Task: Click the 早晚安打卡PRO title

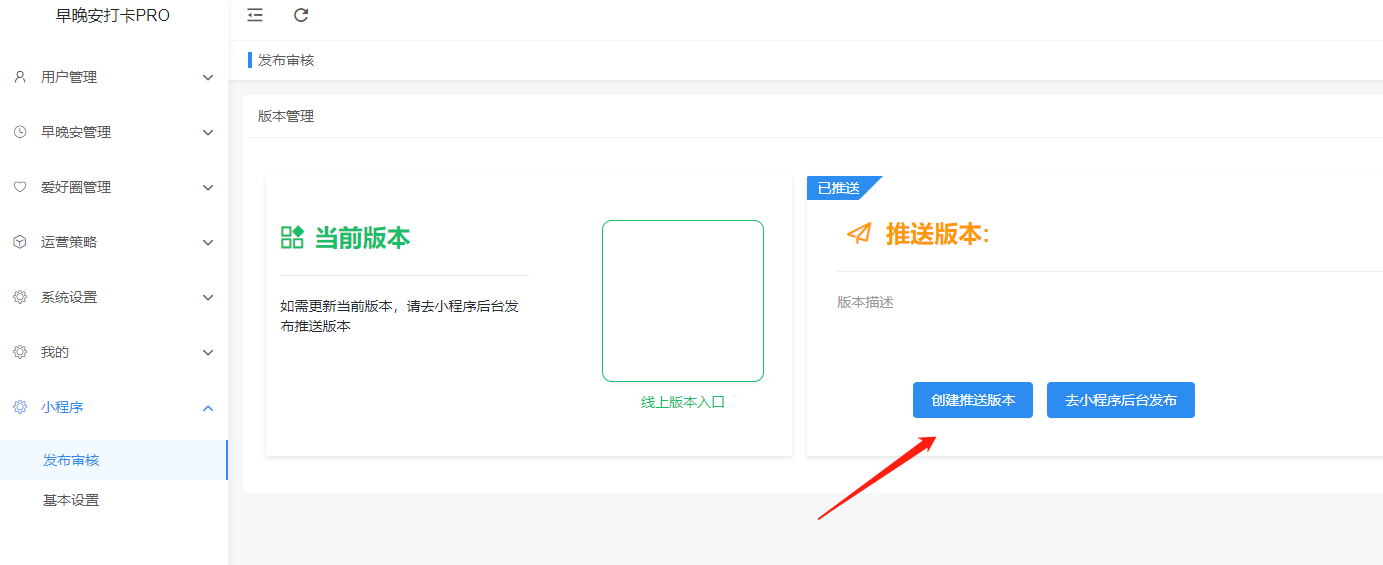Action: (113, 16)
